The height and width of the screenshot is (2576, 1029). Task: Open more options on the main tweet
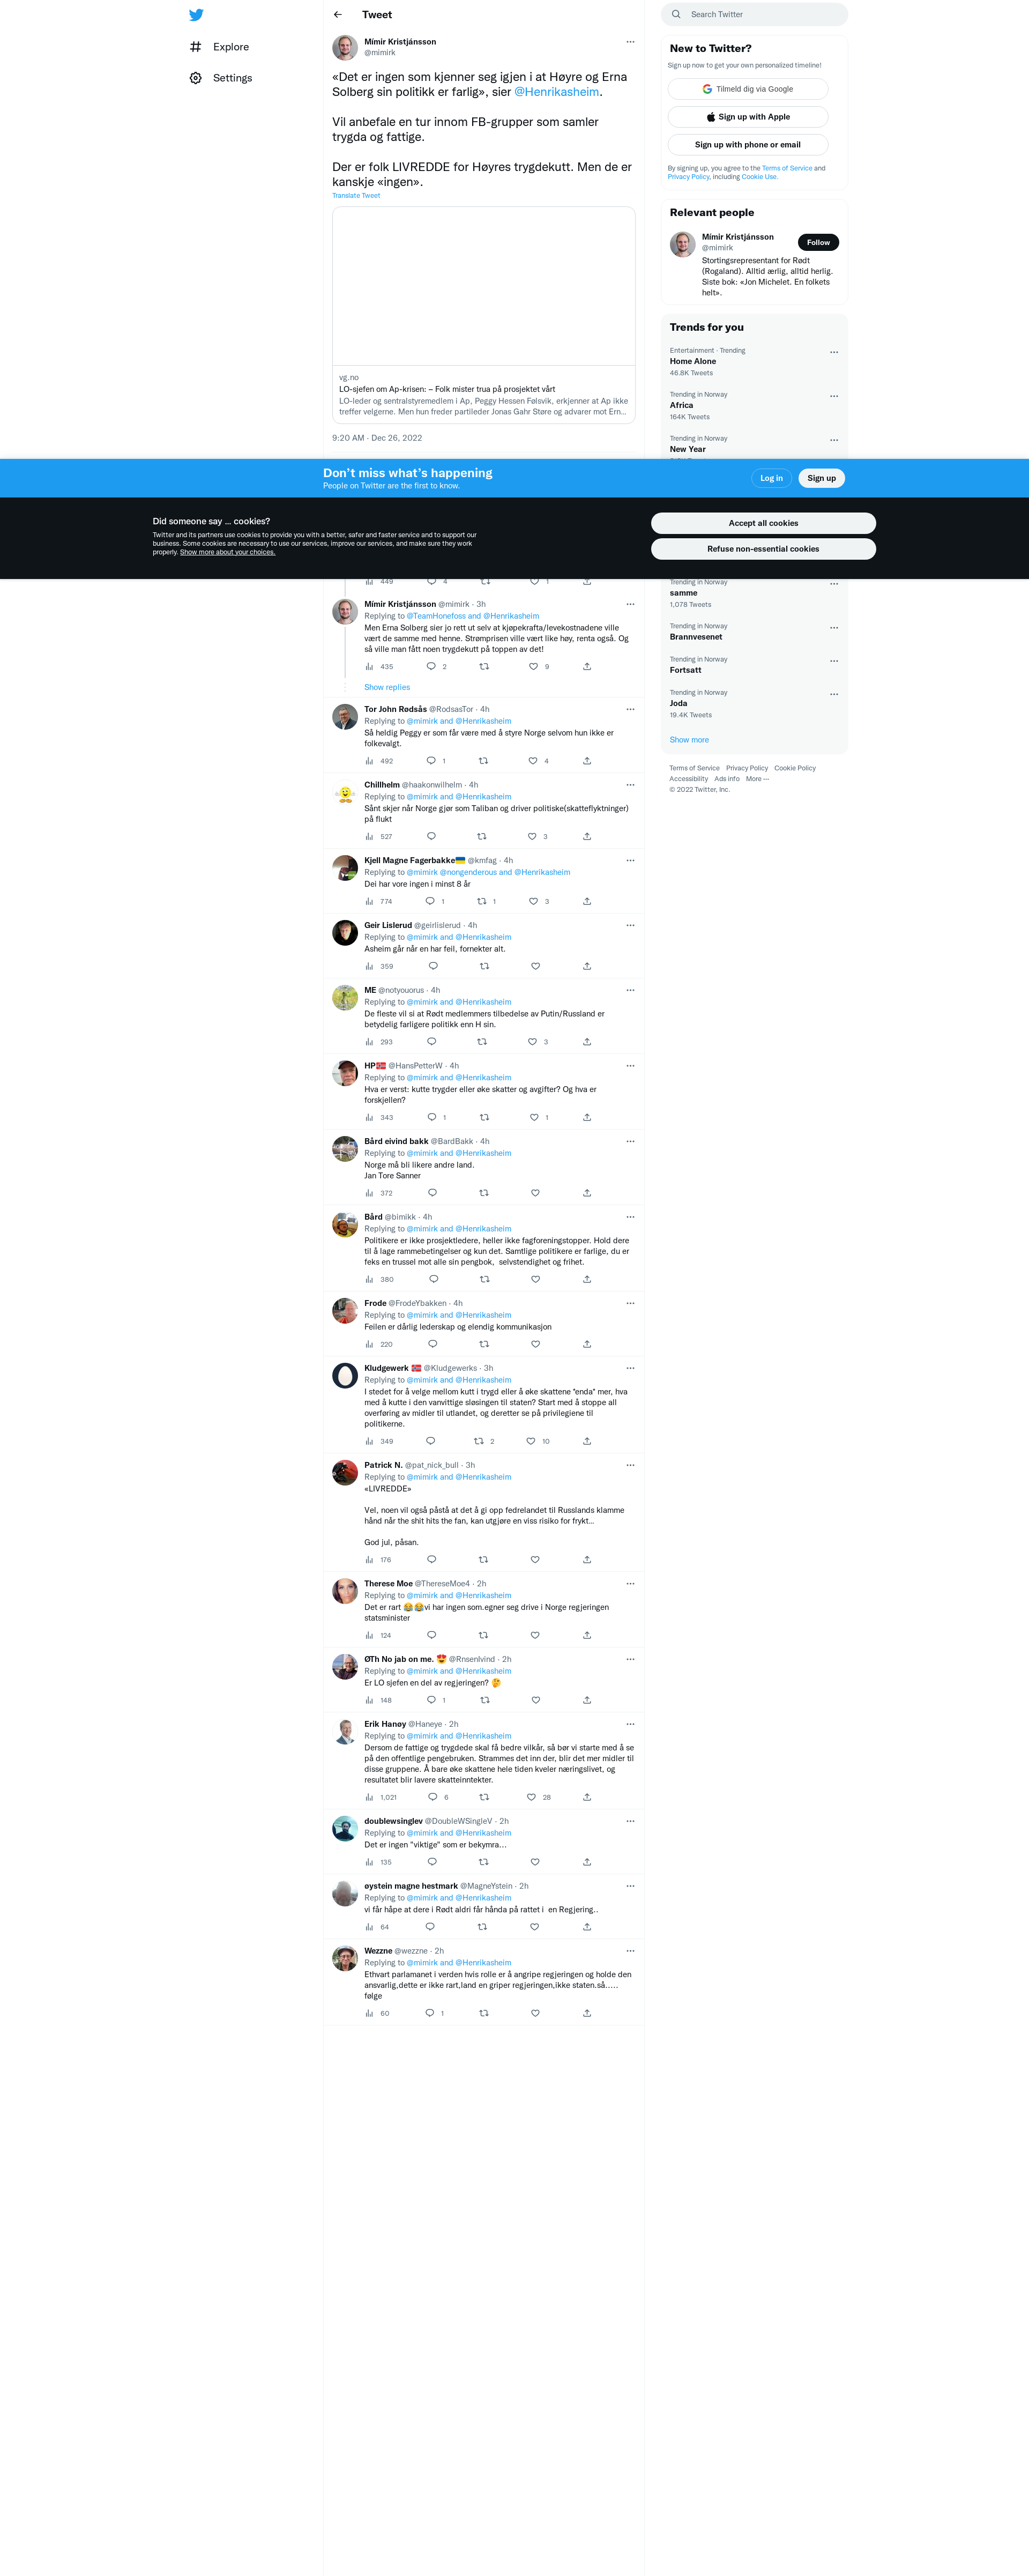(630, 42)
